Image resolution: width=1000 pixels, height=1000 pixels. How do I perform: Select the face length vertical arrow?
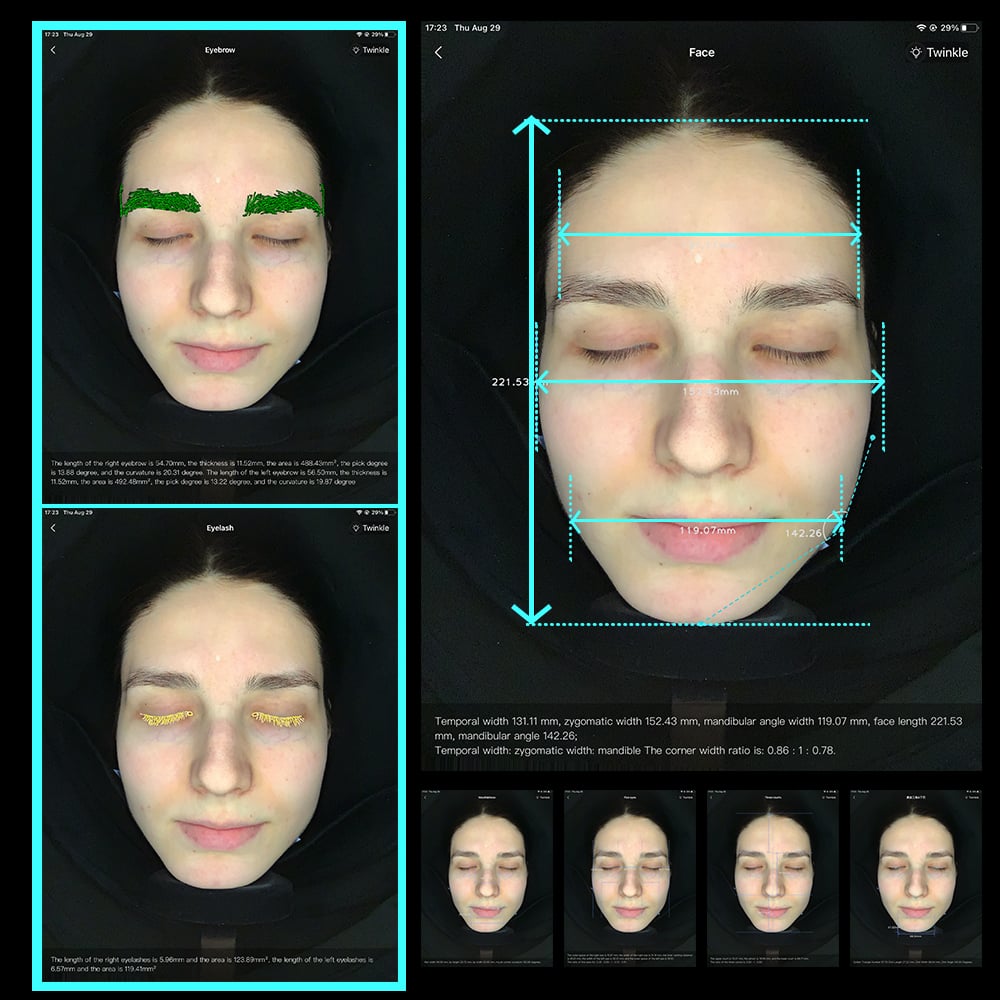click(531, 371)
